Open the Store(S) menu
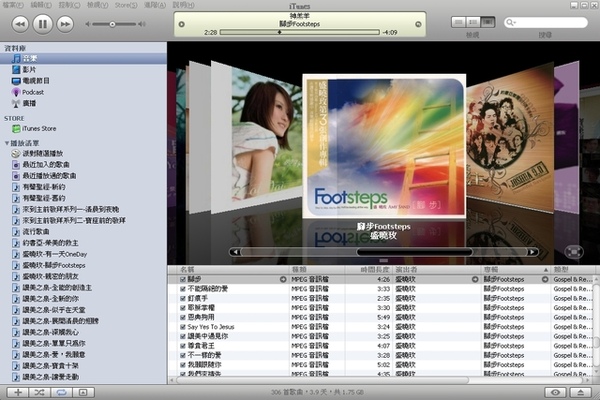 [x=126, y=5]
